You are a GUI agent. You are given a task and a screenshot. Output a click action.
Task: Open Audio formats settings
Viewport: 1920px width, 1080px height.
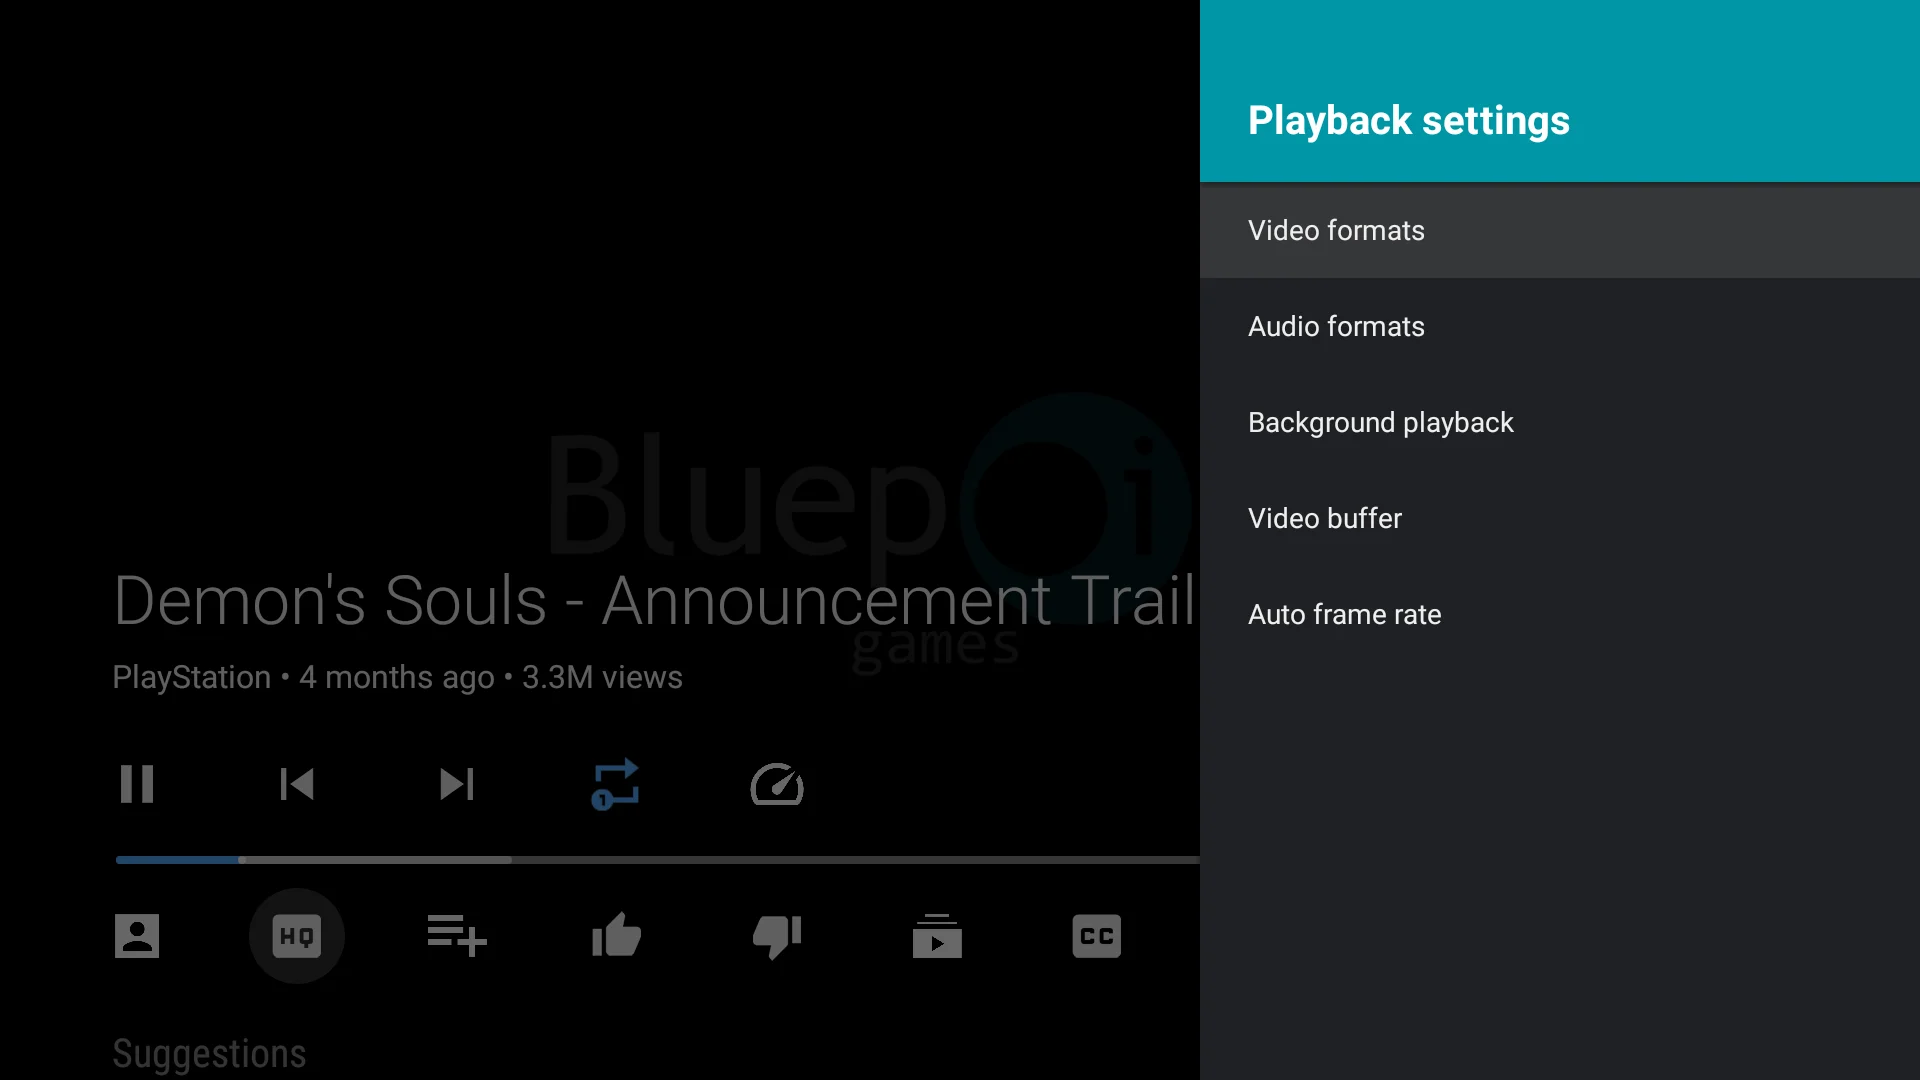[1560, 326]
